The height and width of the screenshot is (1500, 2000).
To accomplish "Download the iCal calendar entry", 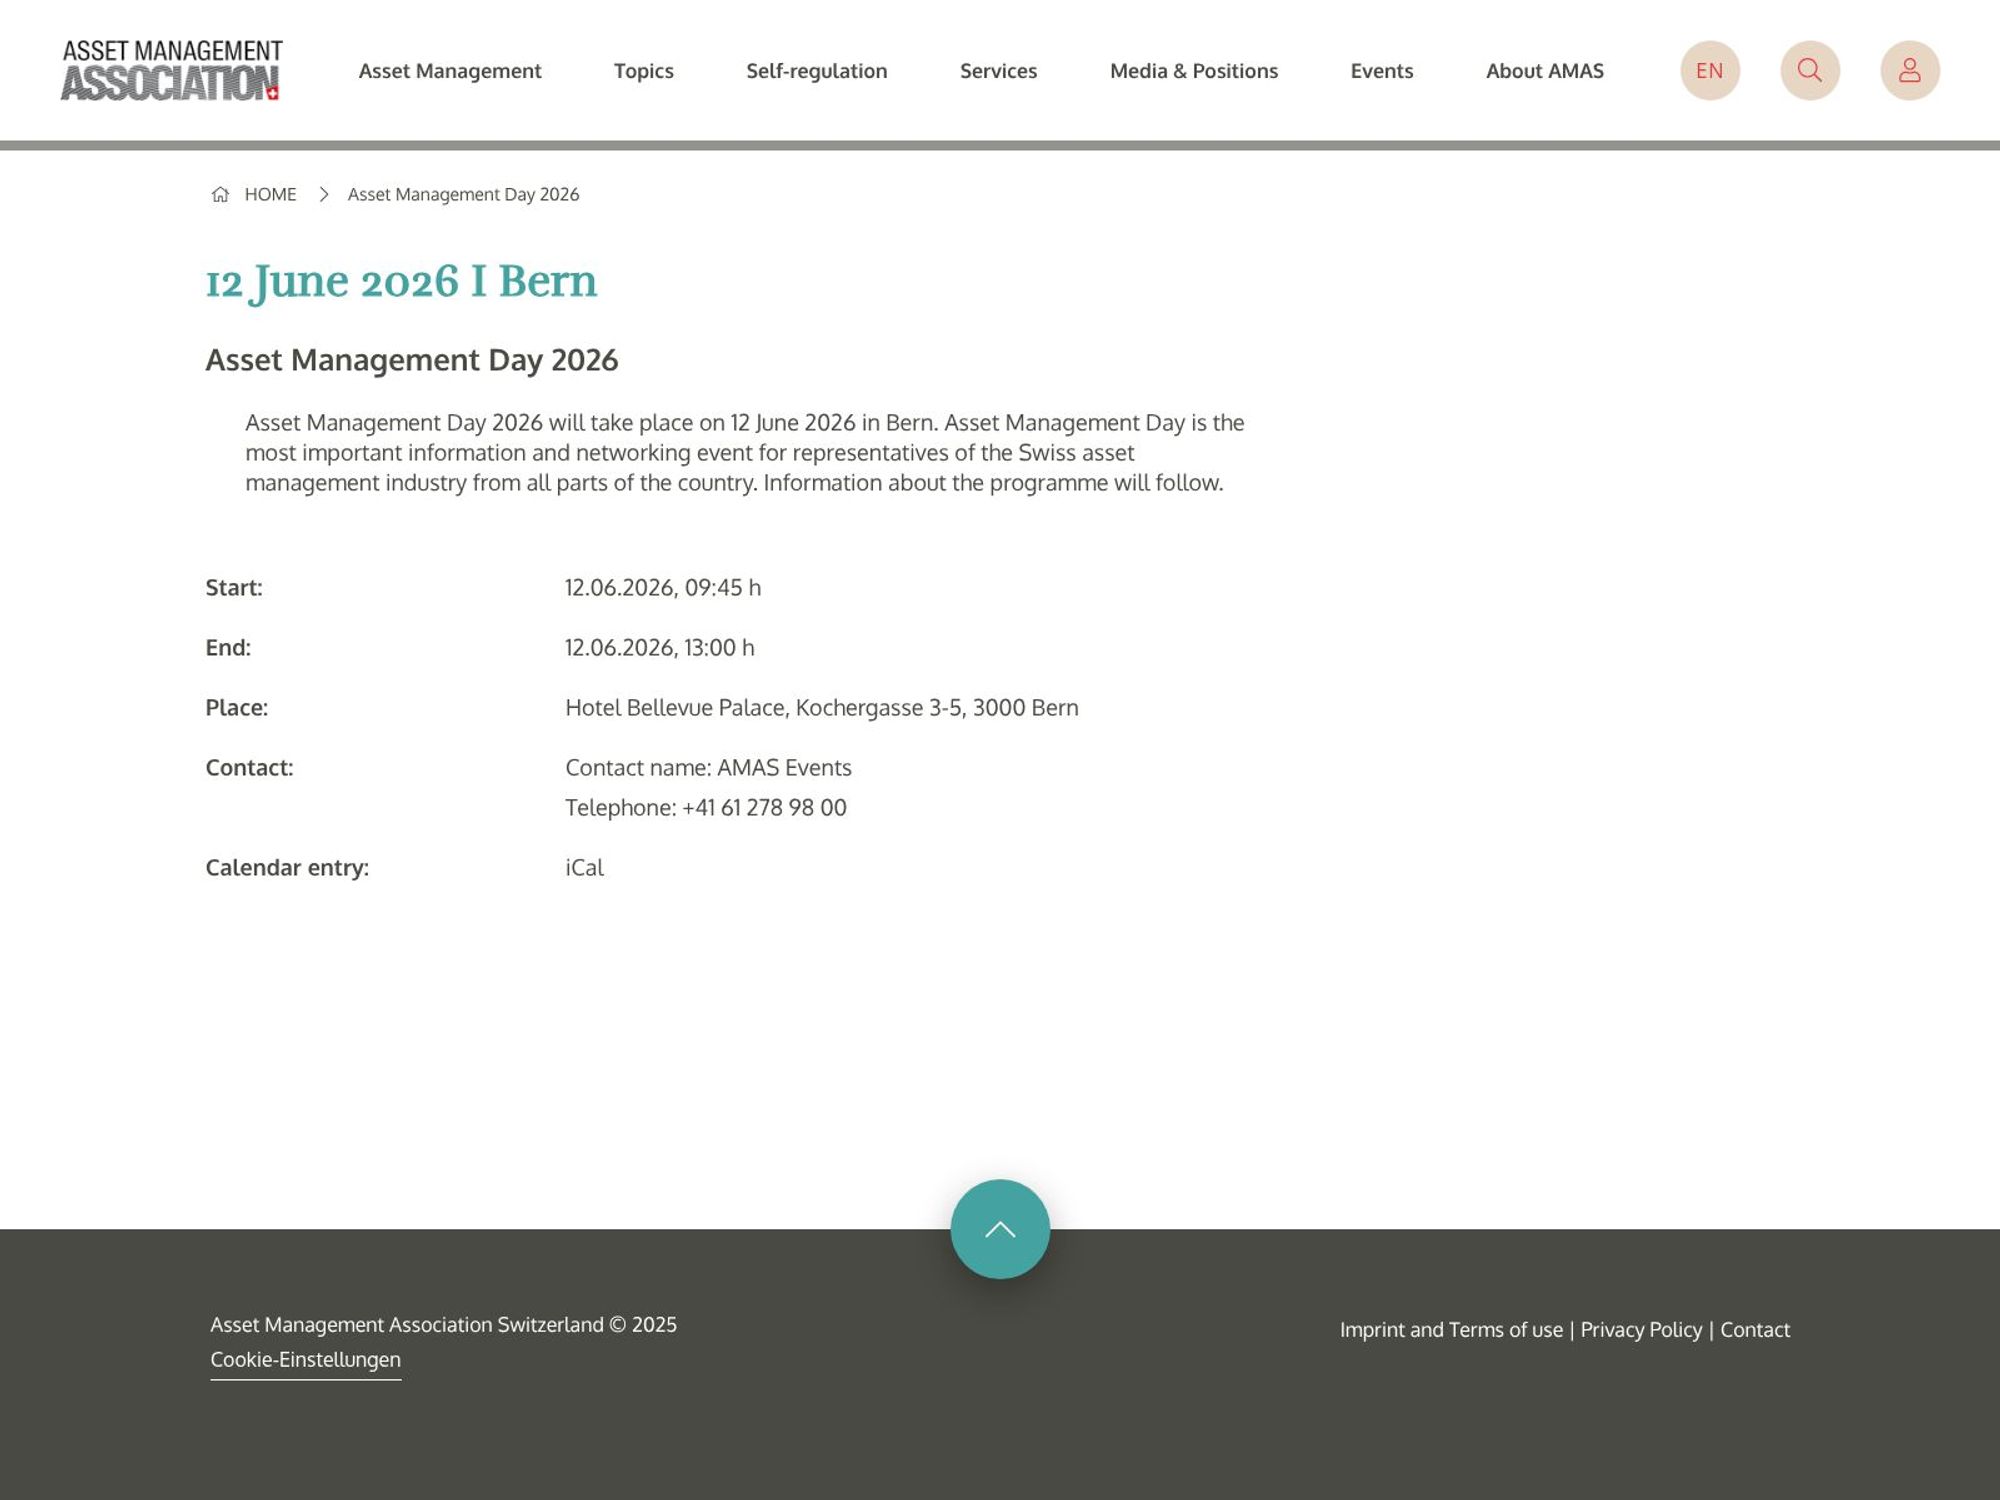I will point(584,867).
